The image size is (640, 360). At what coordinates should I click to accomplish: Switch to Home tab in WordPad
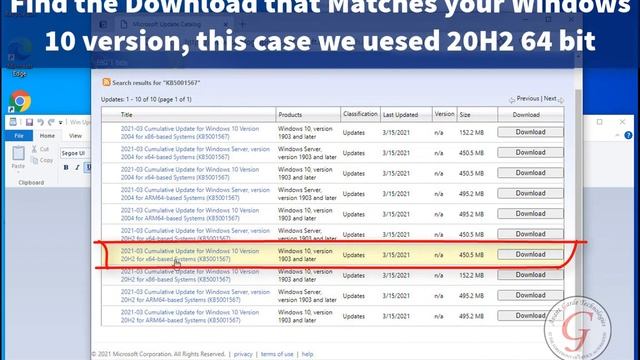(x=47, y=136)
